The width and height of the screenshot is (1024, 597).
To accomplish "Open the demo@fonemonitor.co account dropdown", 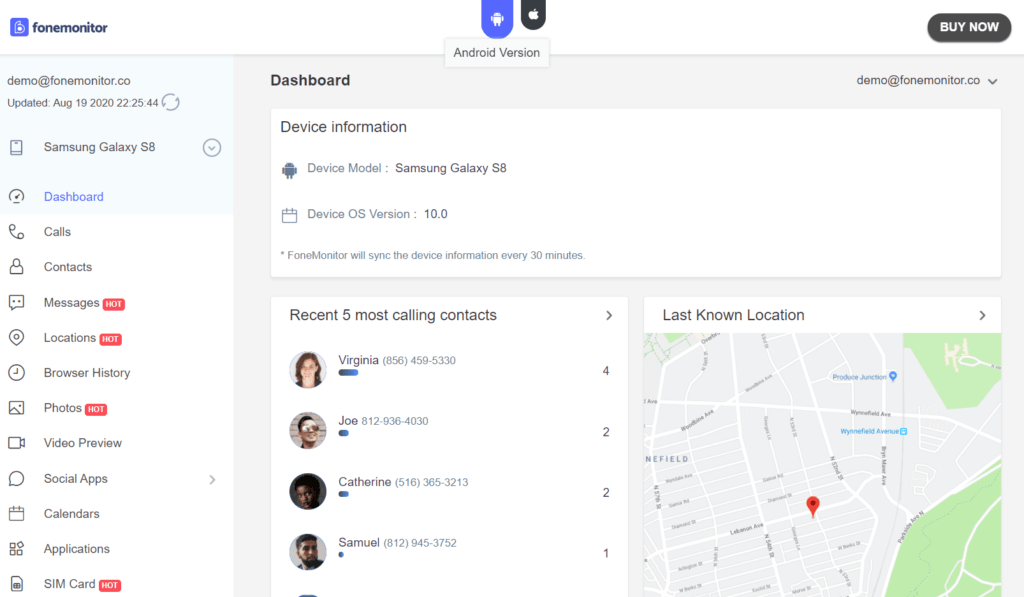I will (x=927, y=80).
